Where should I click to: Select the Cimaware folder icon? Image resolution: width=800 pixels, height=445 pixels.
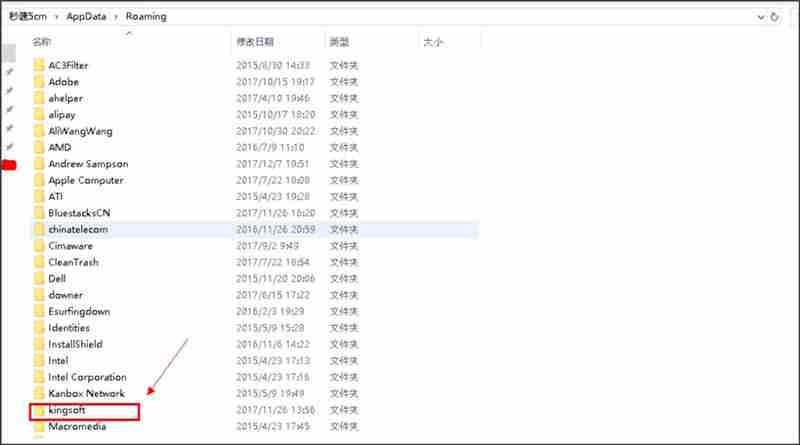tap(39, 245)
